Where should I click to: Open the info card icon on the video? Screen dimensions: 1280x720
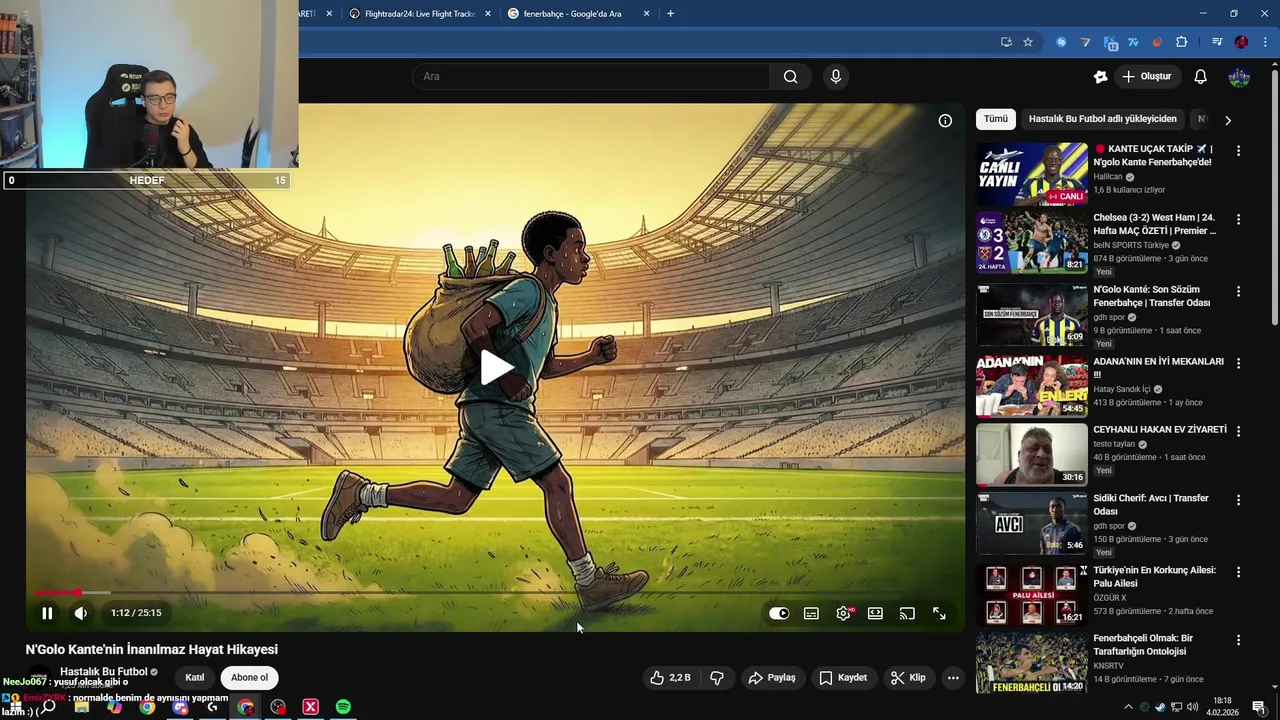click(945, 120)
